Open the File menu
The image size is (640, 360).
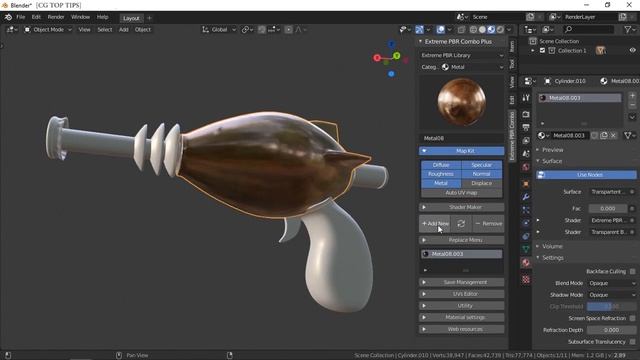coord(20,17)
